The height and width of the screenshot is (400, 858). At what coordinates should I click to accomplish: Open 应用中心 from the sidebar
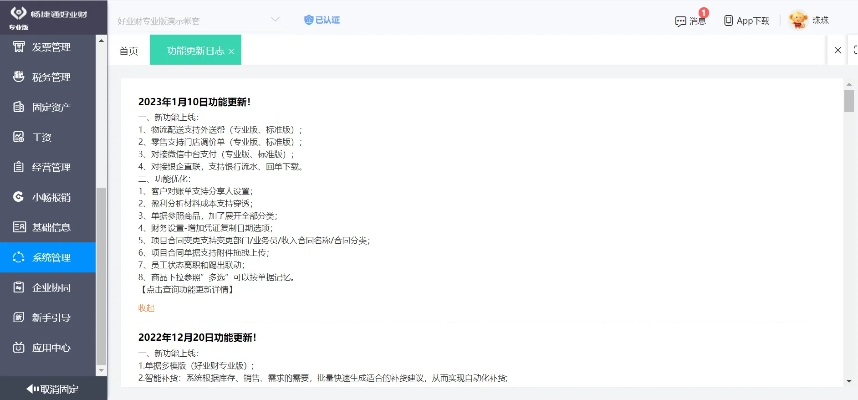50,348
